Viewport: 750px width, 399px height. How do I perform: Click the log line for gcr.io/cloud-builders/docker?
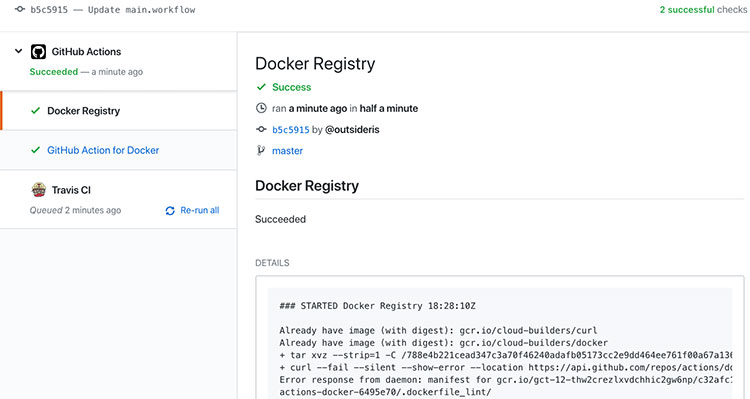tap(443, 343)
